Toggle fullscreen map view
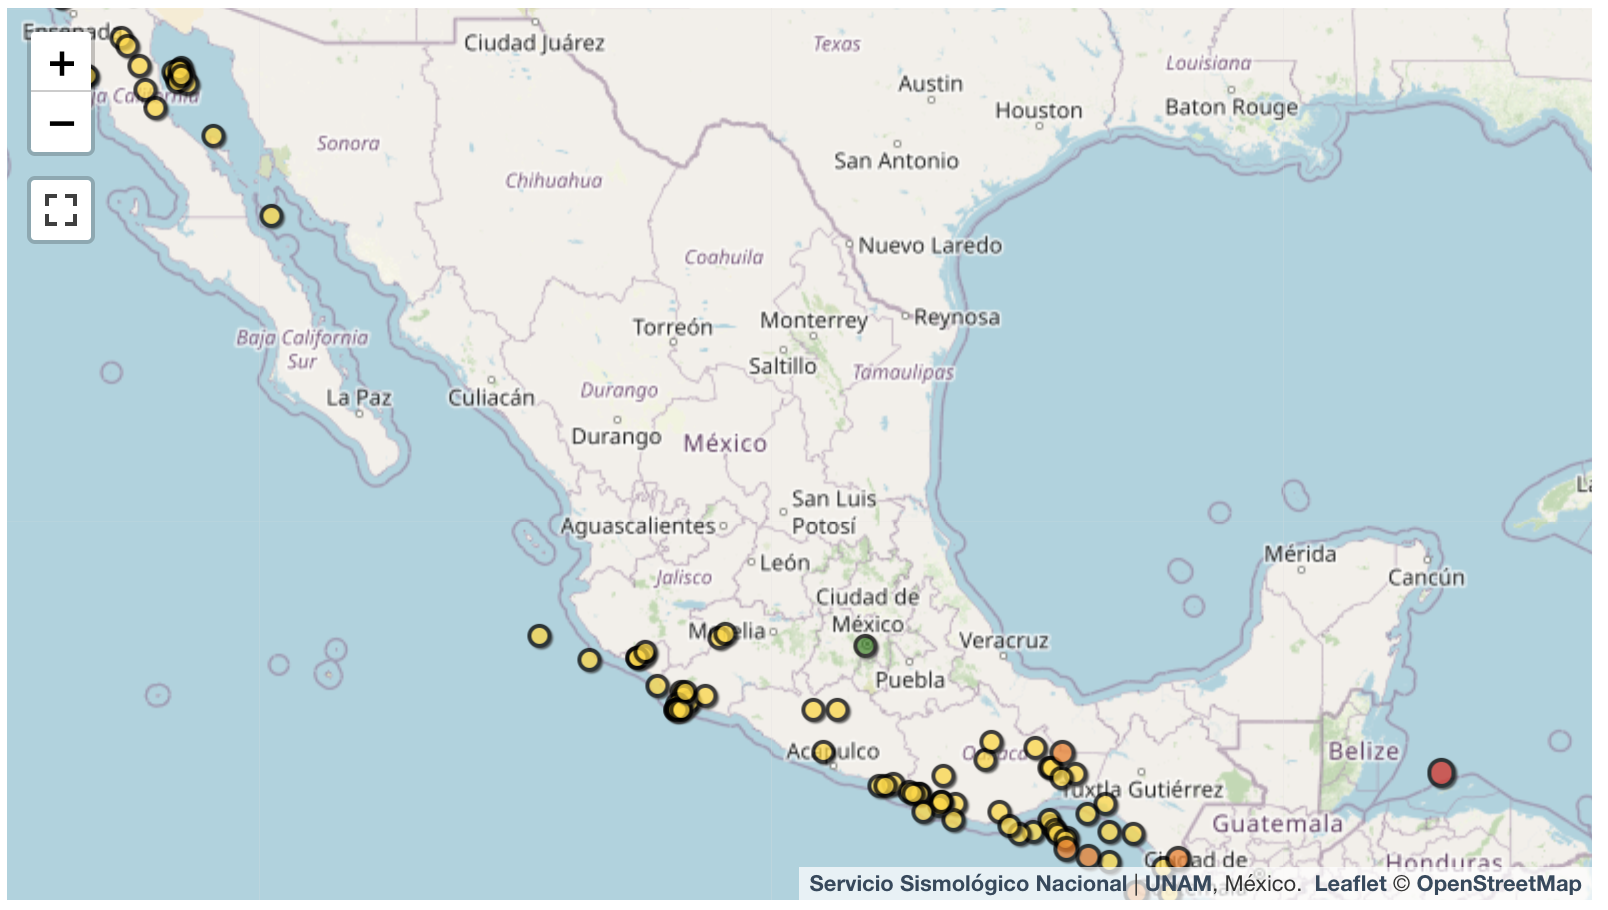This screenshot has width=1608, height=910. (61, 210)
